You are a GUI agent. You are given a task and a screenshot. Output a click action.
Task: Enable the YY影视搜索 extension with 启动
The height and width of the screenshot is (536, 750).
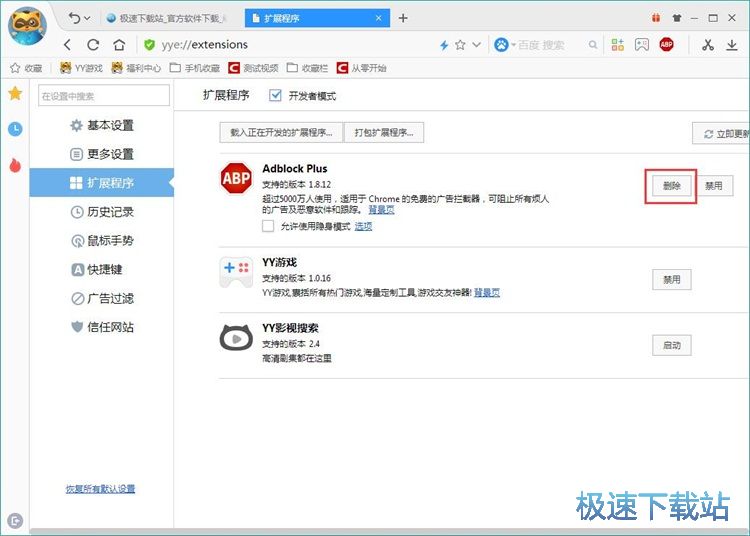(x=672, y=345)
